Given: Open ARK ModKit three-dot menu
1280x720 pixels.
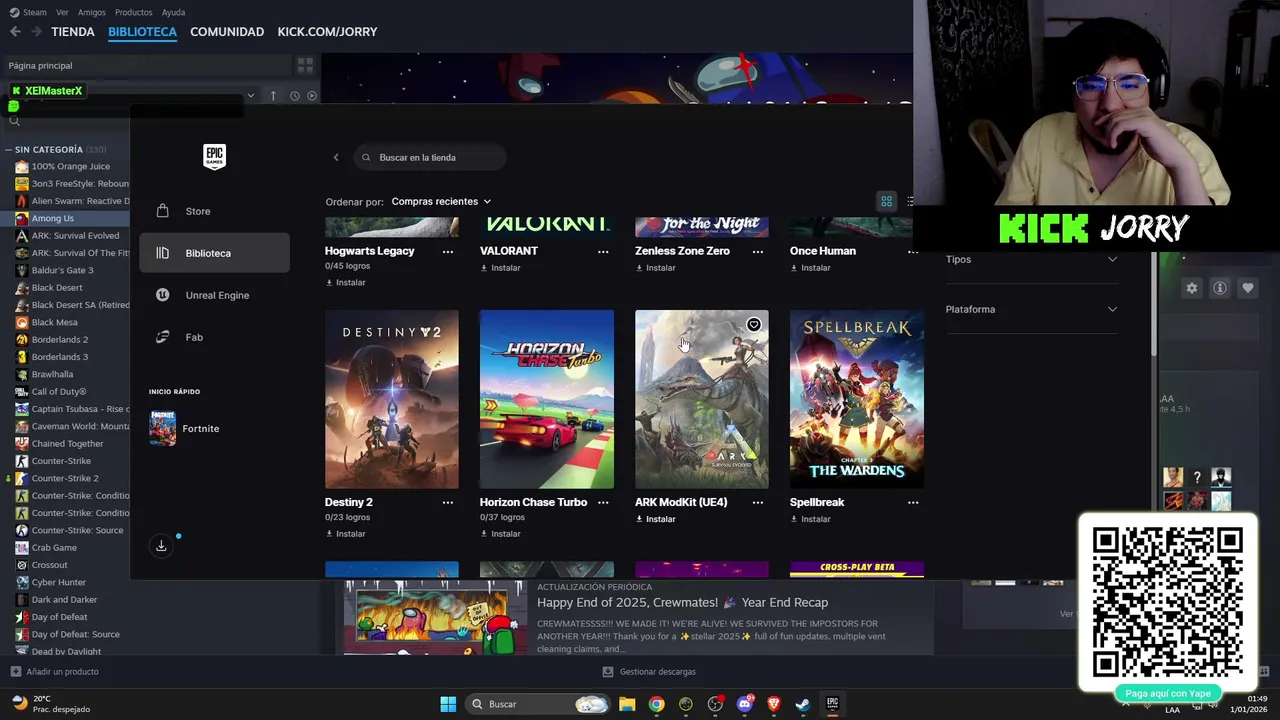Looking at the screenshot, I should click(x=758, y=502).
